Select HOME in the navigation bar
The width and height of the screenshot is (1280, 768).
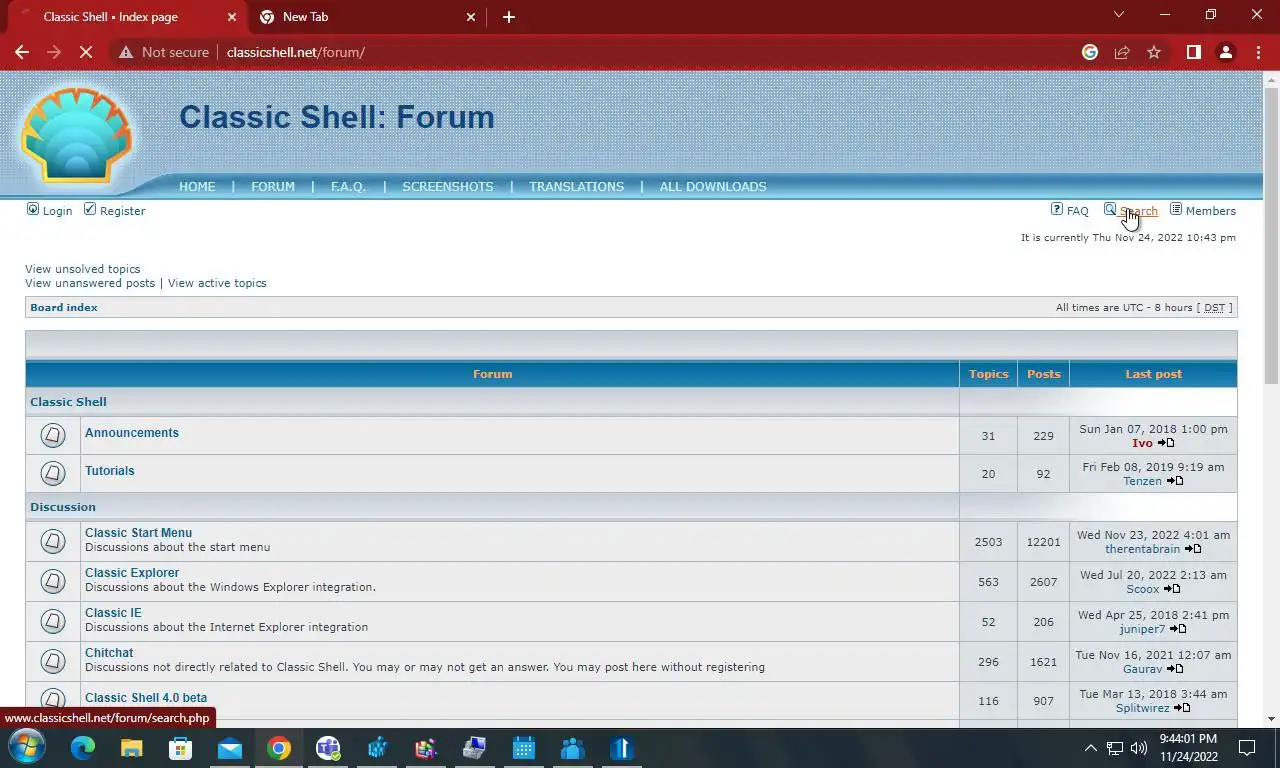(x=197, y=187)
